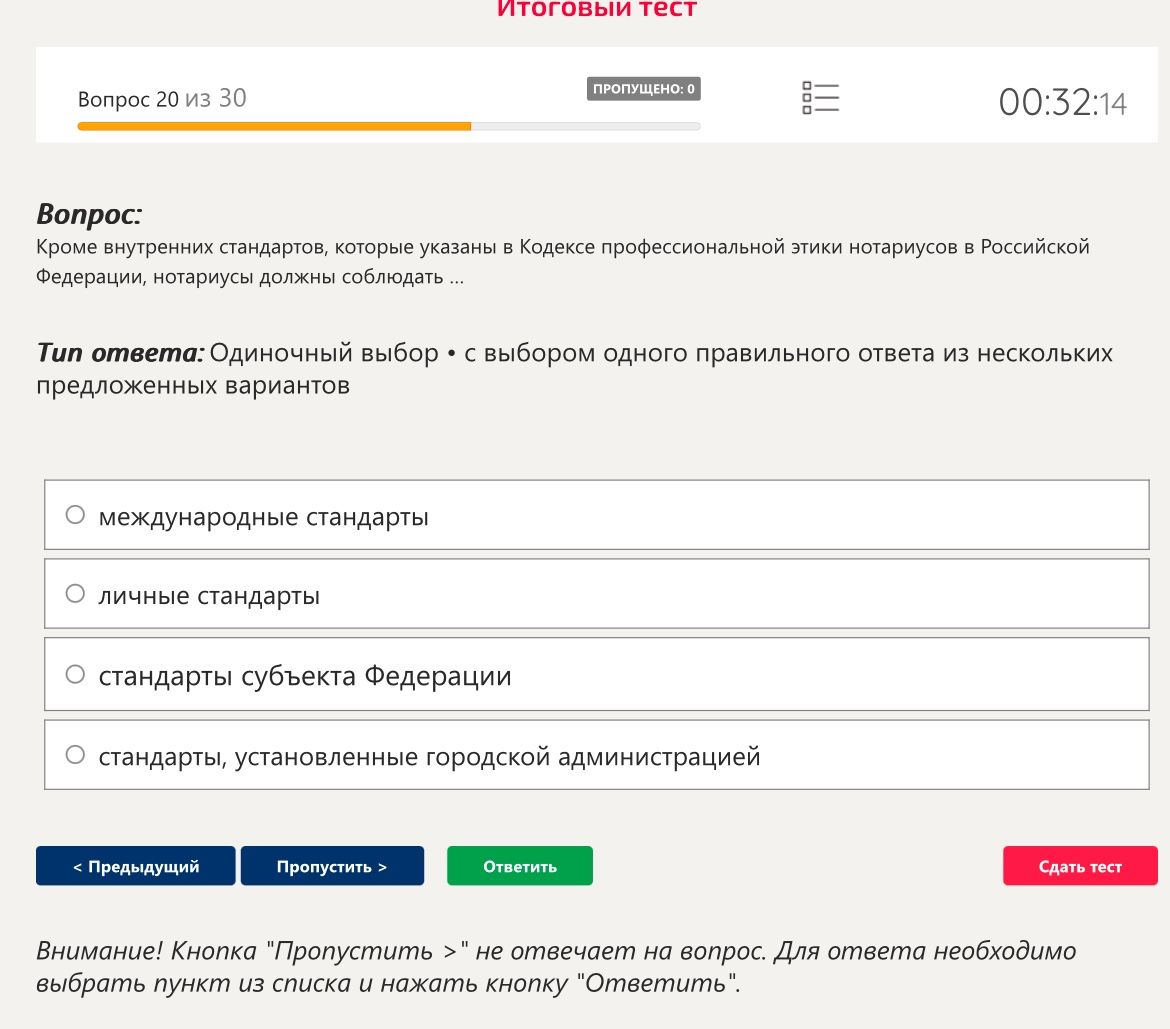
Task: Skip question using «Пропустить >» button
Action: [x=332, y=866]
